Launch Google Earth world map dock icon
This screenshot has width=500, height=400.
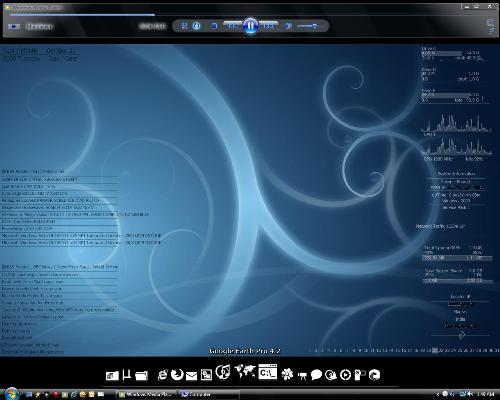pyautogui.click(x=245, y=372)
